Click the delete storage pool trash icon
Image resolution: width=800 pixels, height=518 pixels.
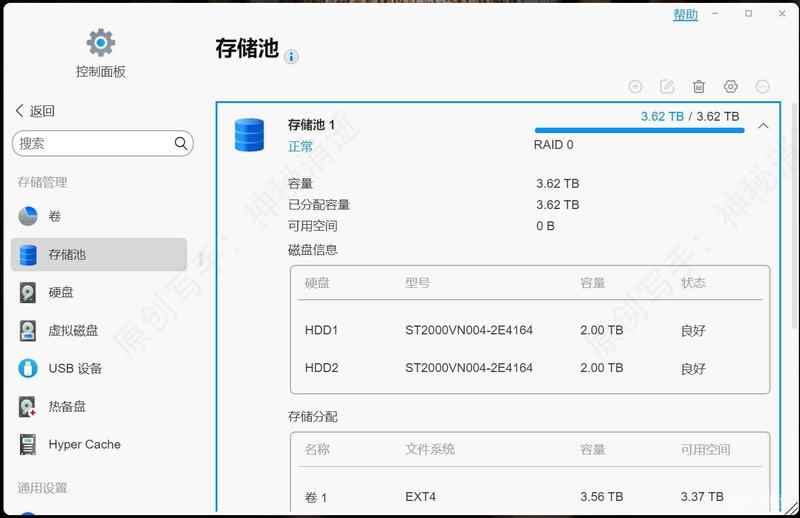tap(699, 86)
